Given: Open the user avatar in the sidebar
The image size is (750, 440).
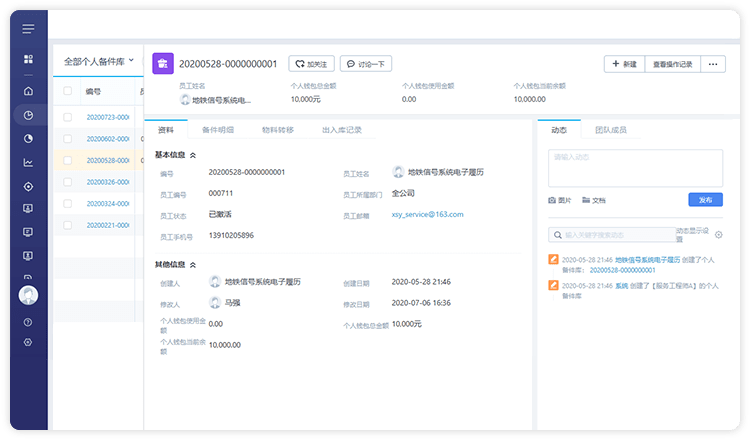Looking at the screenshot, I should click(x=28, y=295).
